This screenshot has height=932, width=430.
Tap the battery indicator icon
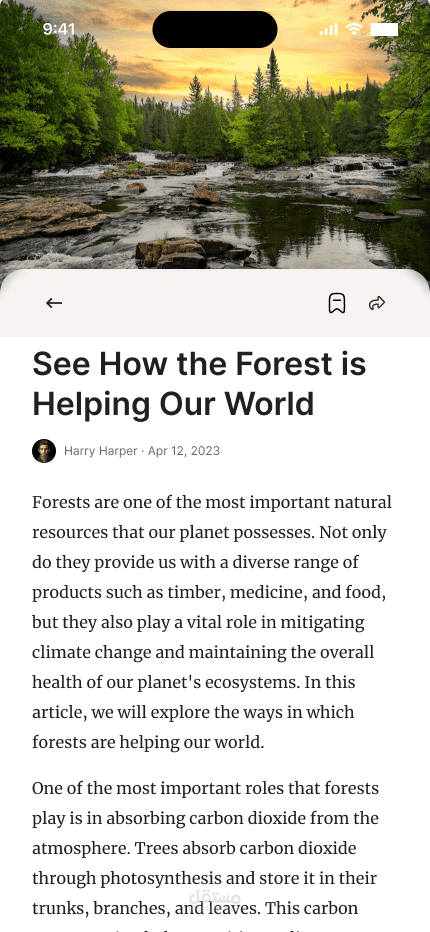pyautogui.click(x=384, y=29)
